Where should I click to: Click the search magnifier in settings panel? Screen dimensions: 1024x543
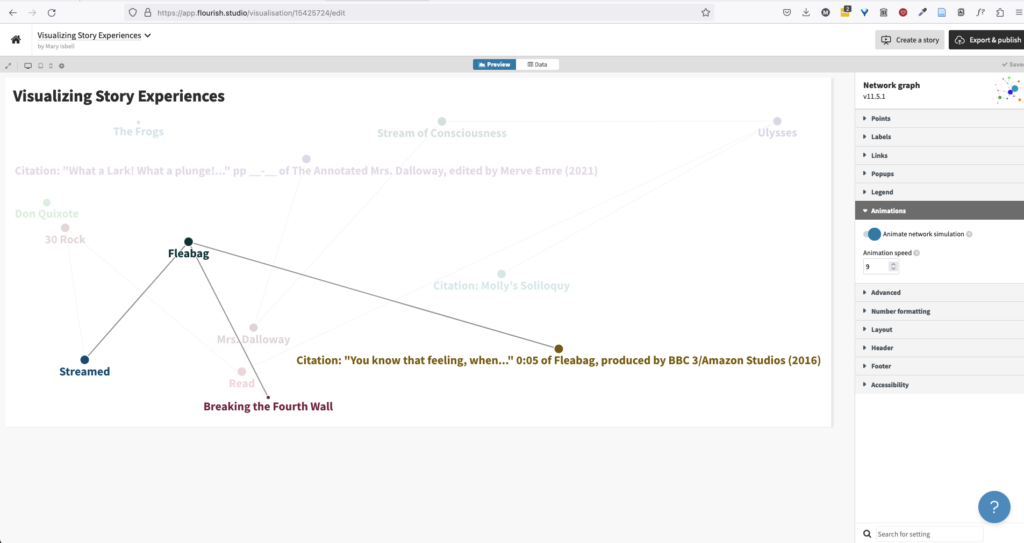click(x=867, y=534)
